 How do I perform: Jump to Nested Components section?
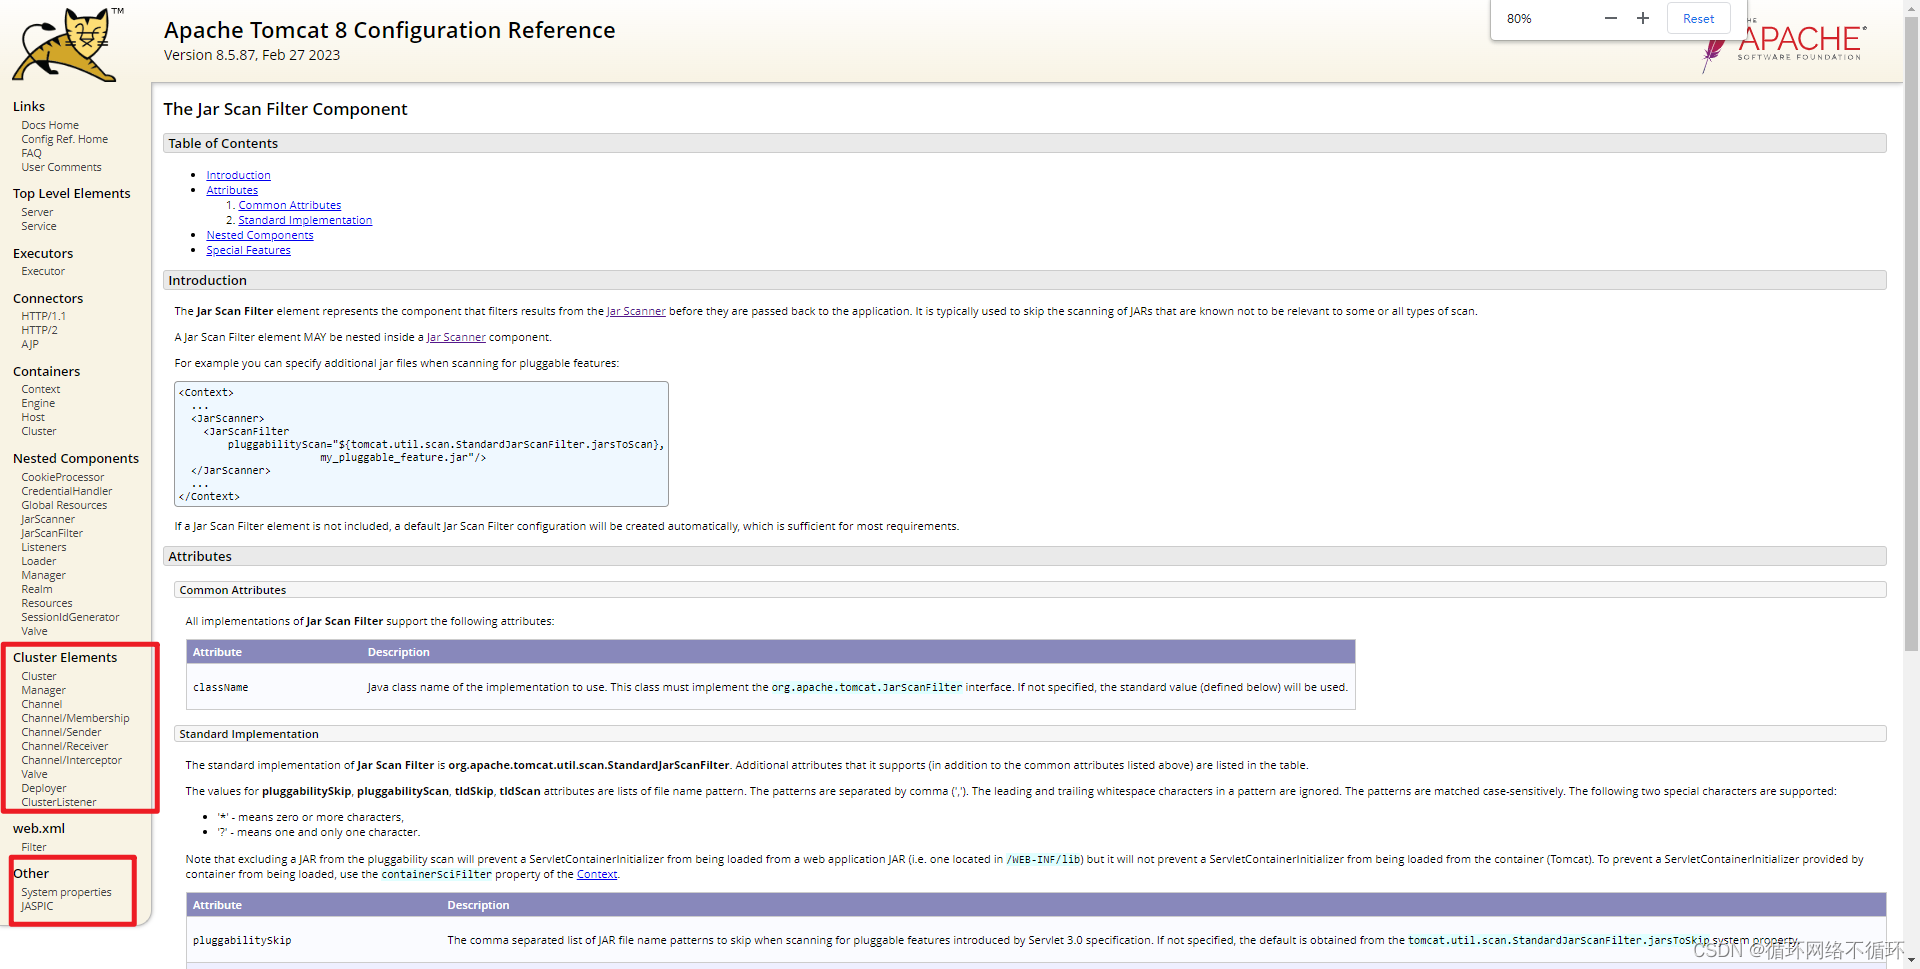point(260,235)
